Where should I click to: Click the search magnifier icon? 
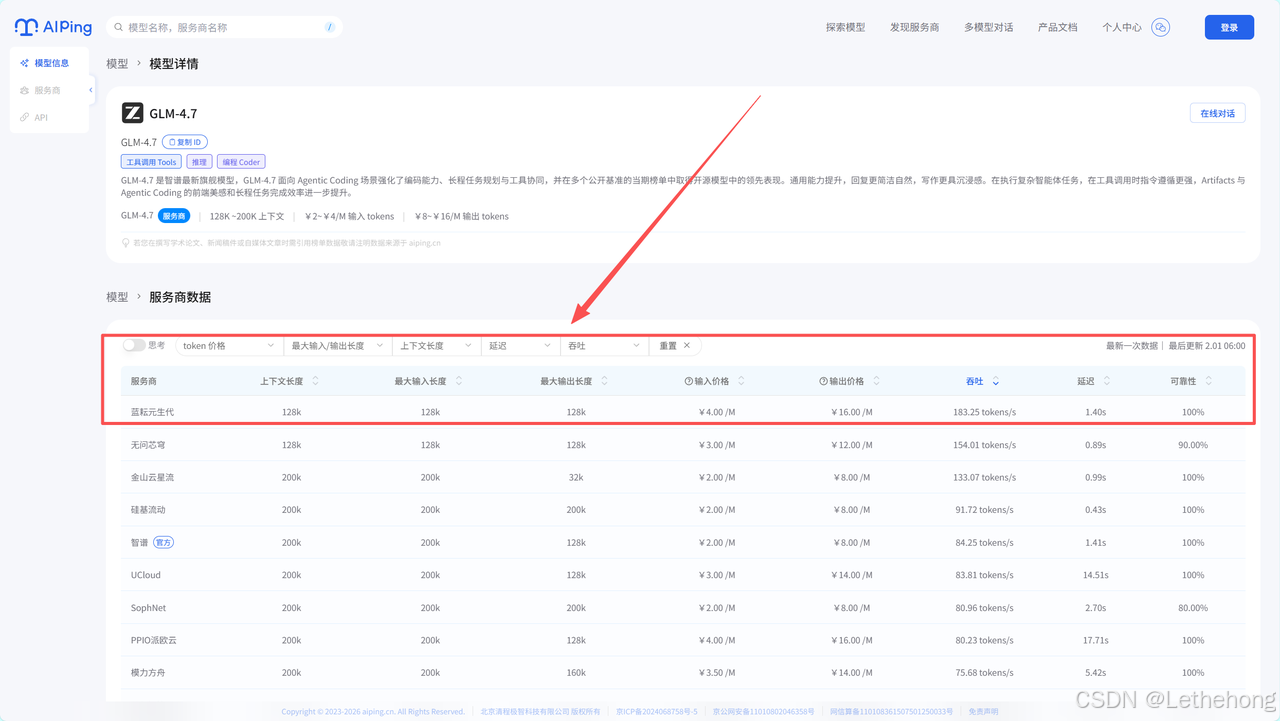click(119, 28)
